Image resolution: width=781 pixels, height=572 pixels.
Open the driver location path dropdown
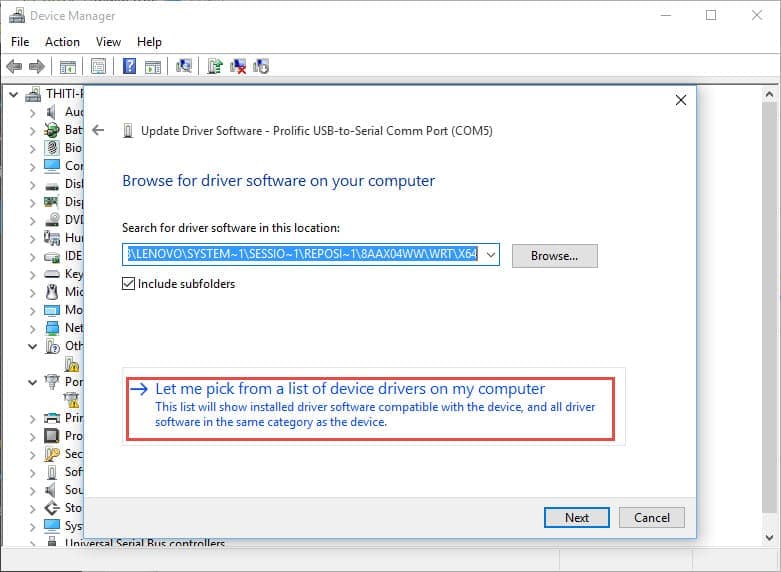[490, 255]
